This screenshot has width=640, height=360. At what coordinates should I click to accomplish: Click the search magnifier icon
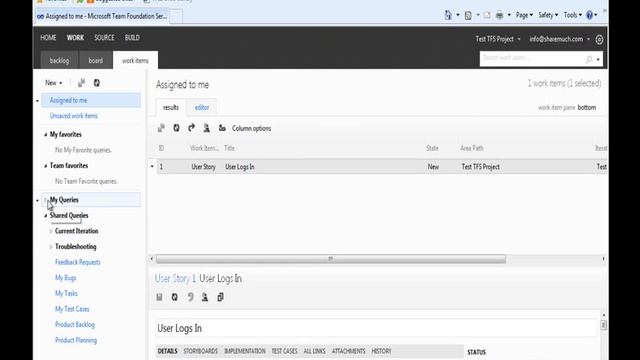[589, 60]
